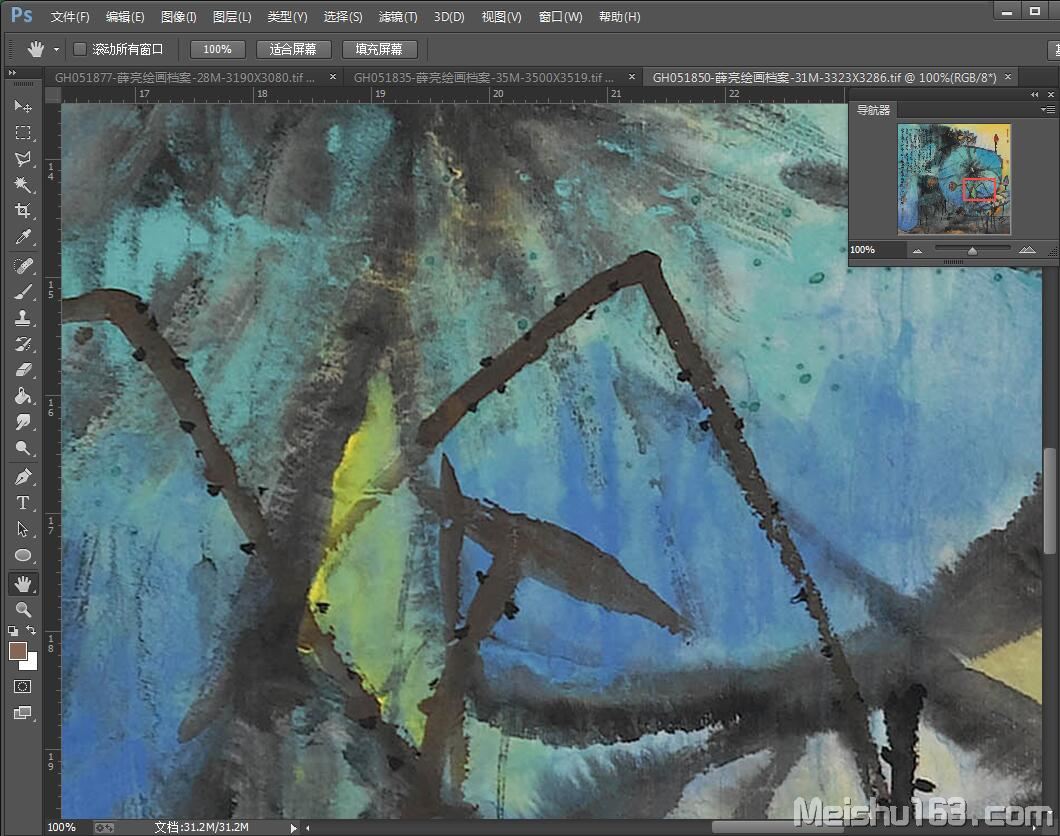Open the 文件(F) menu
The width and height of the screenshot is (1060, 836).
pos(70,17)
